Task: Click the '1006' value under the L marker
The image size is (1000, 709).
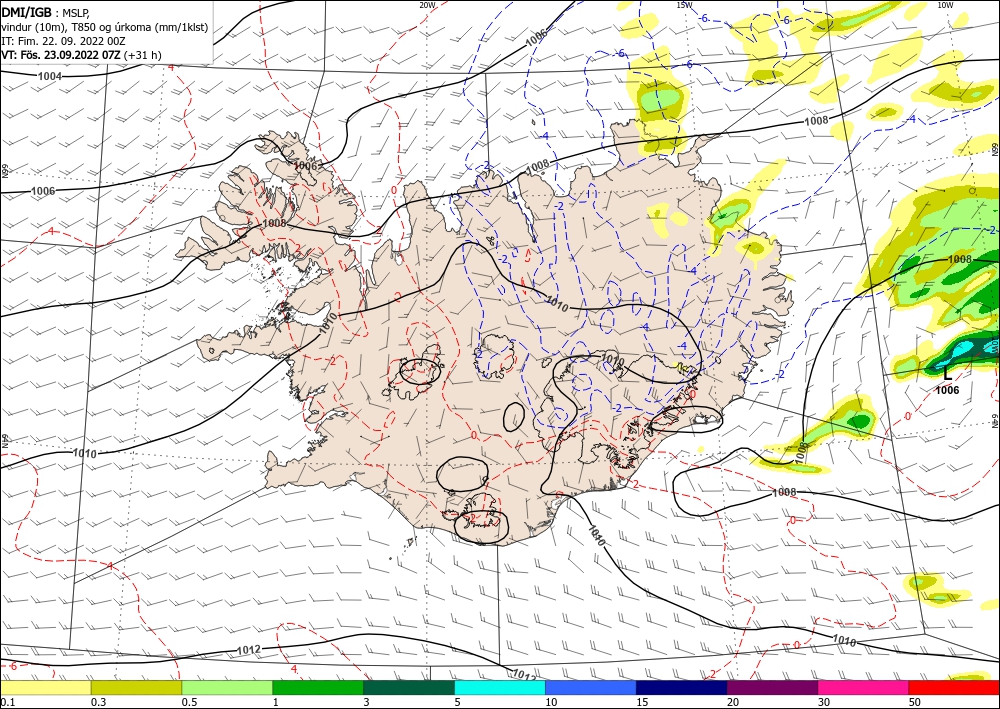Action: (947, 390)
